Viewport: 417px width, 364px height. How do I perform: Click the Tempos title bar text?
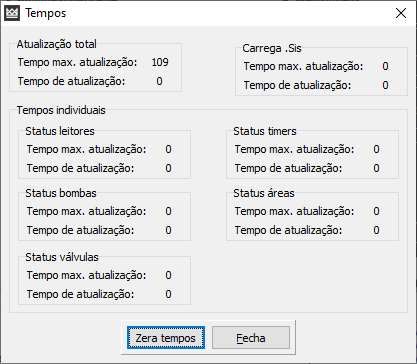coord(46,13)
